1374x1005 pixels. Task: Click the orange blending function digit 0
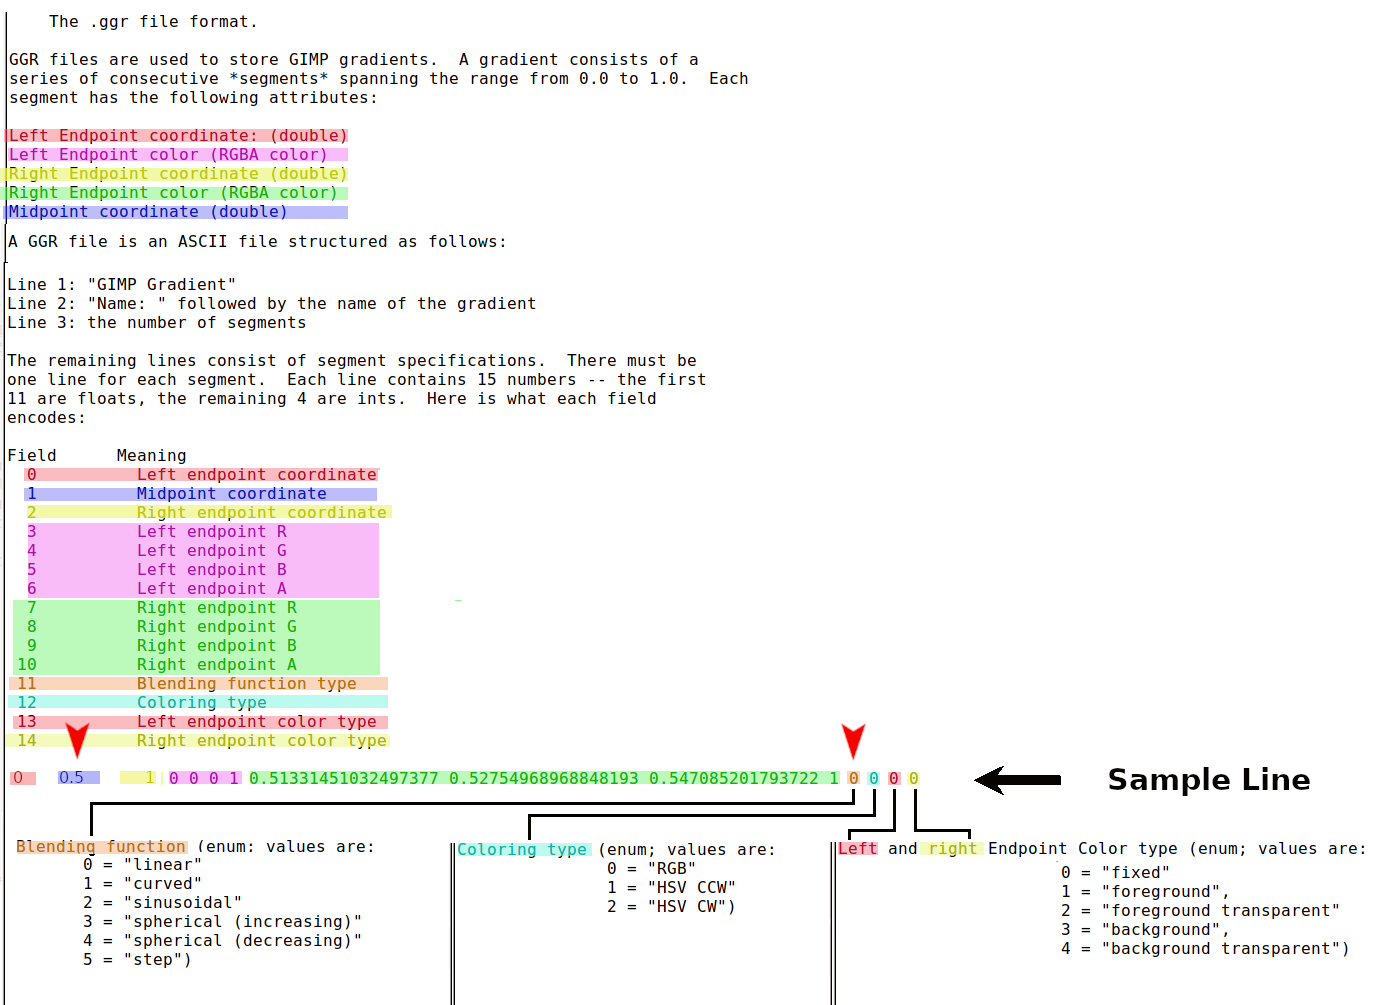[x=853, y=778]
